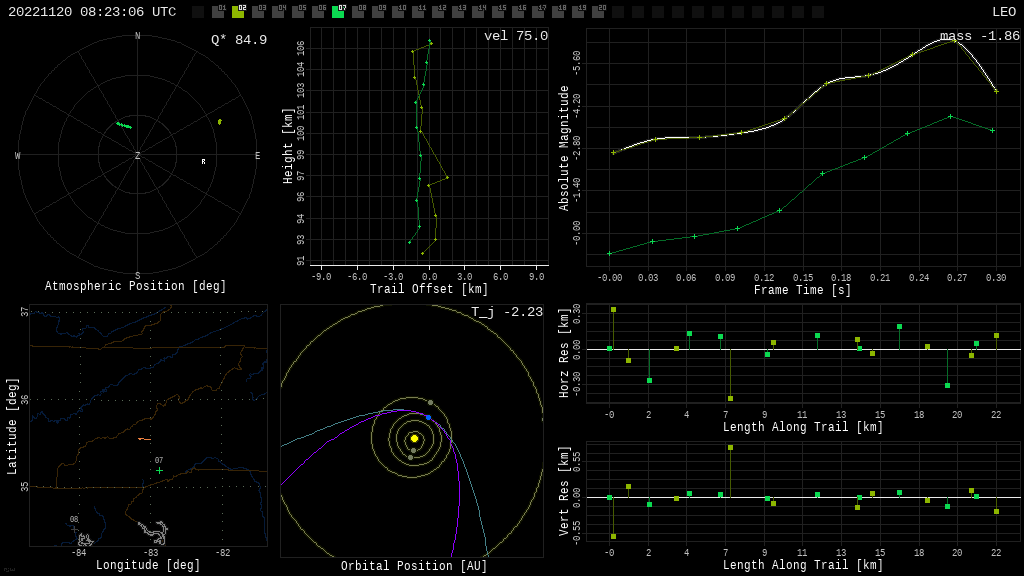Click the Latitude [deg] axis label

(x=12, y=426)
